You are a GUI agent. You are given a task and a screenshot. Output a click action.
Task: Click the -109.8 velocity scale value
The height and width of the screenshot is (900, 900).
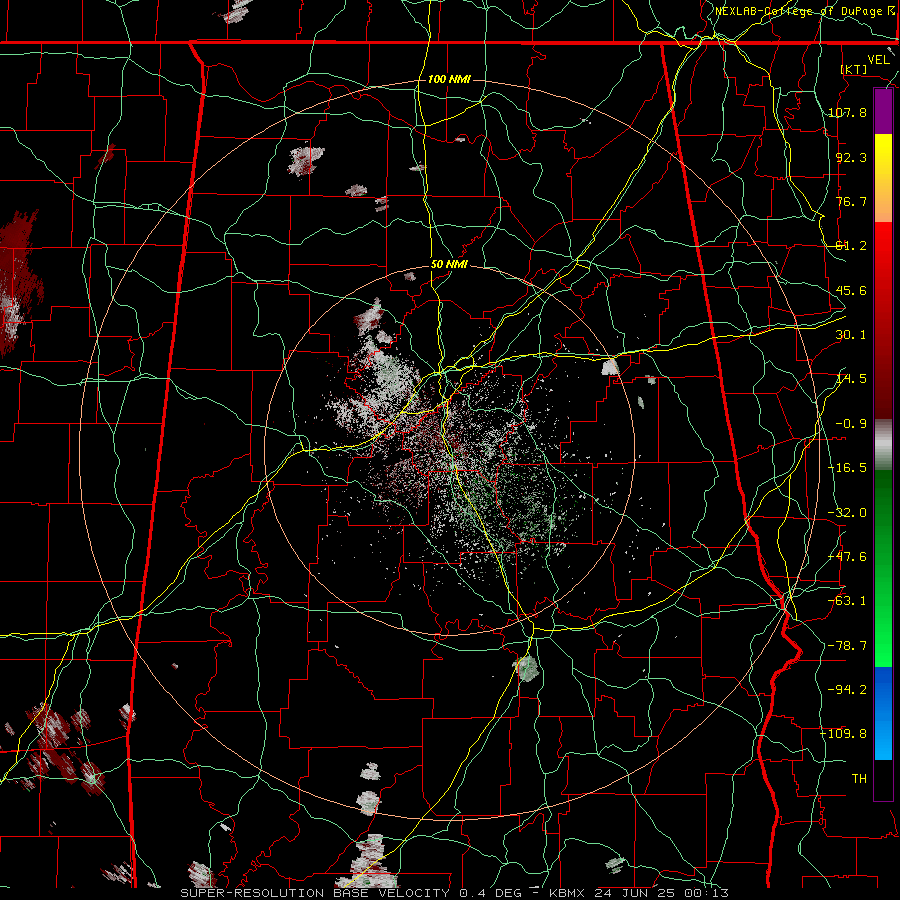pos(844,734)
